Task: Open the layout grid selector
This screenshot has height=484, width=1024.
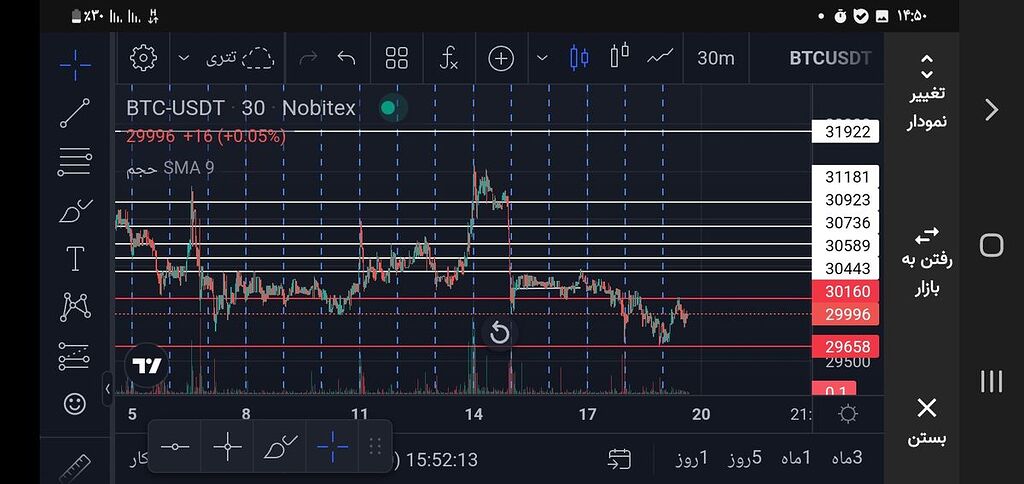Action: tap(397, 58)
